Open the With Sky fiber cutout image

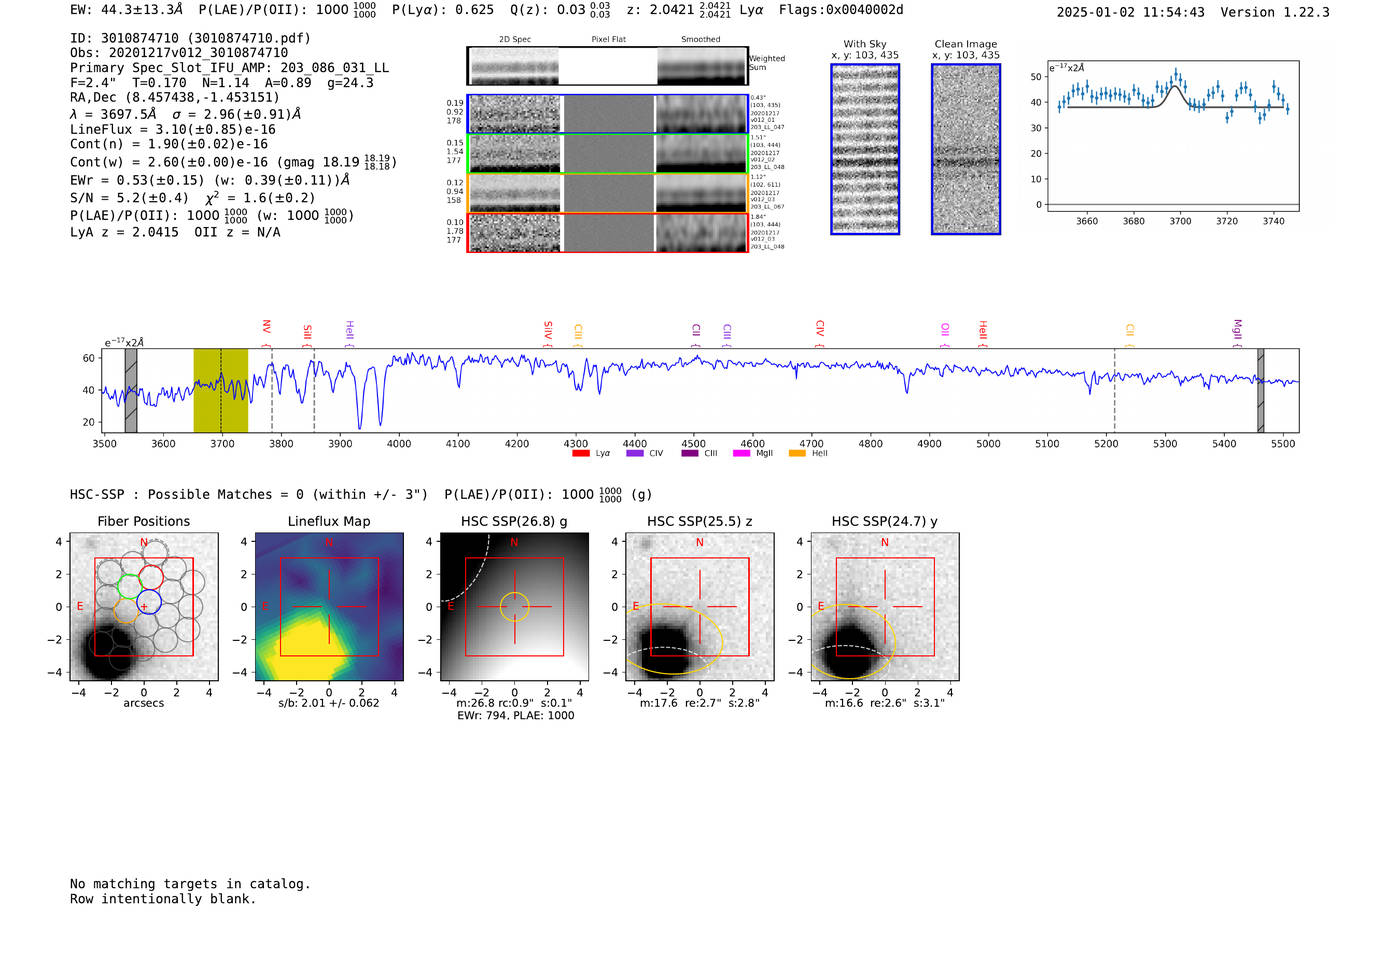tap(865, 149)
